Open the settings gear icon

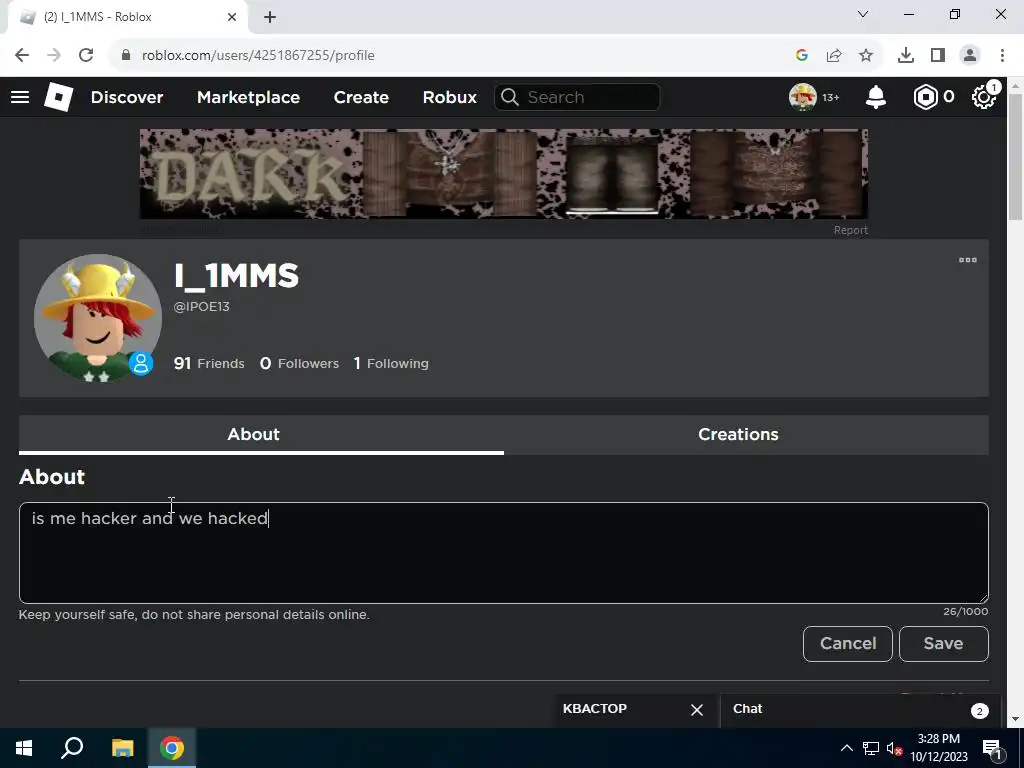pyautogui.click(x=984, y=97)
